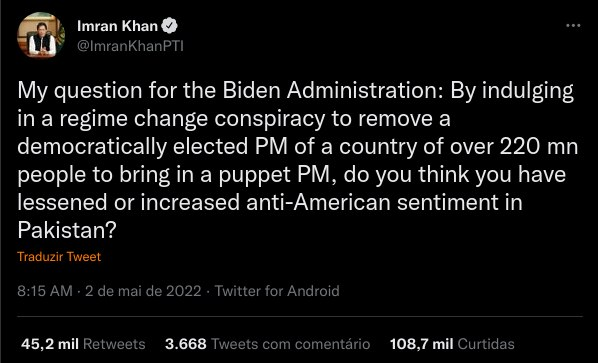Select the date 2 de mai de 2022
This screenshot has height=363, width=598.
pyautogui.click(x=143, y=291)
